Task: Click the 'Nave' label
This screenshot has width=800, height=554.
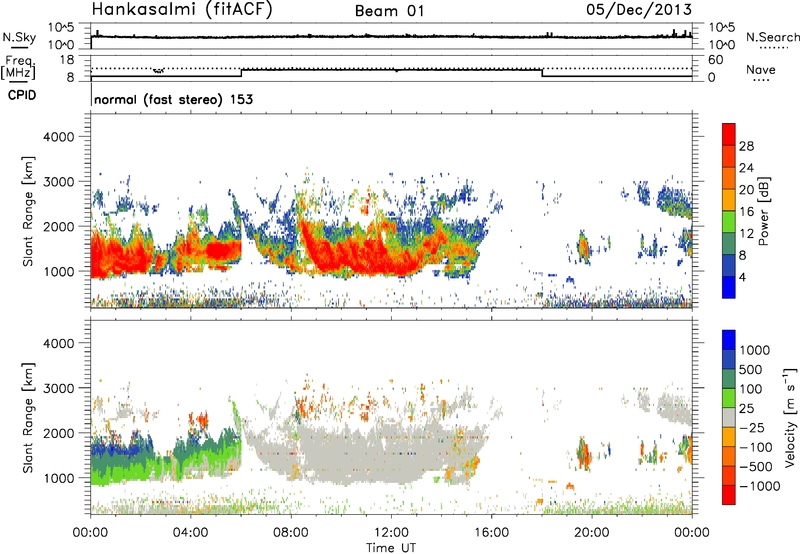Action: coord(761,69)
